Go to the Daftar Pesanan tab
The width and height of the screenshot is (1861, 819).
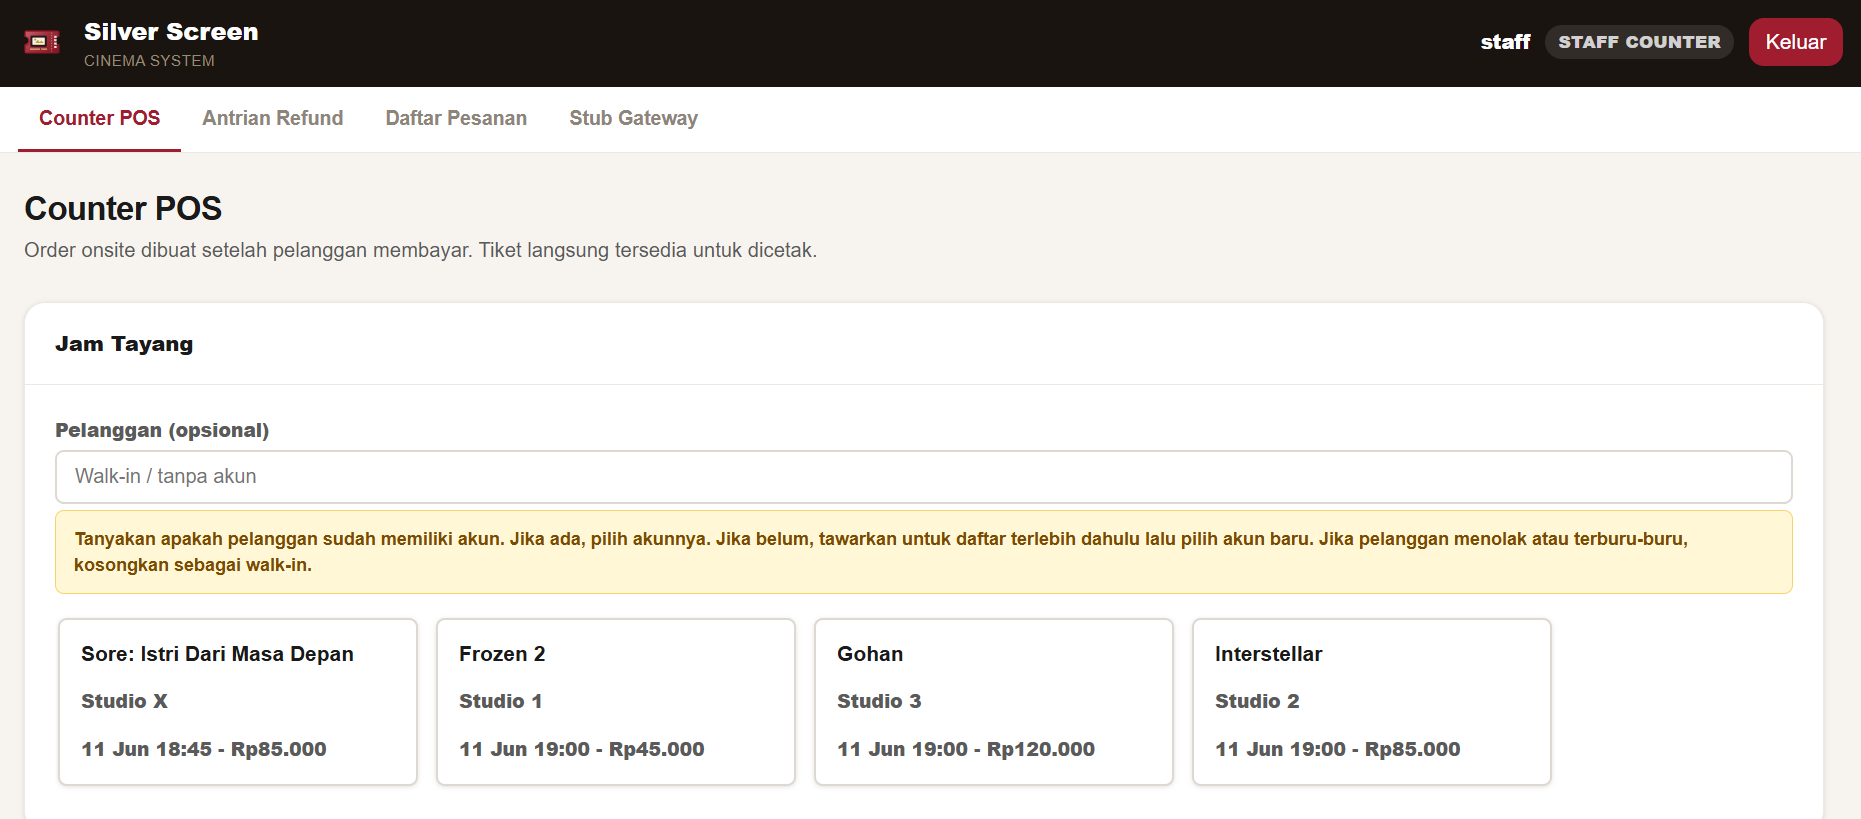pyautogui.click(x=456, y=118)
